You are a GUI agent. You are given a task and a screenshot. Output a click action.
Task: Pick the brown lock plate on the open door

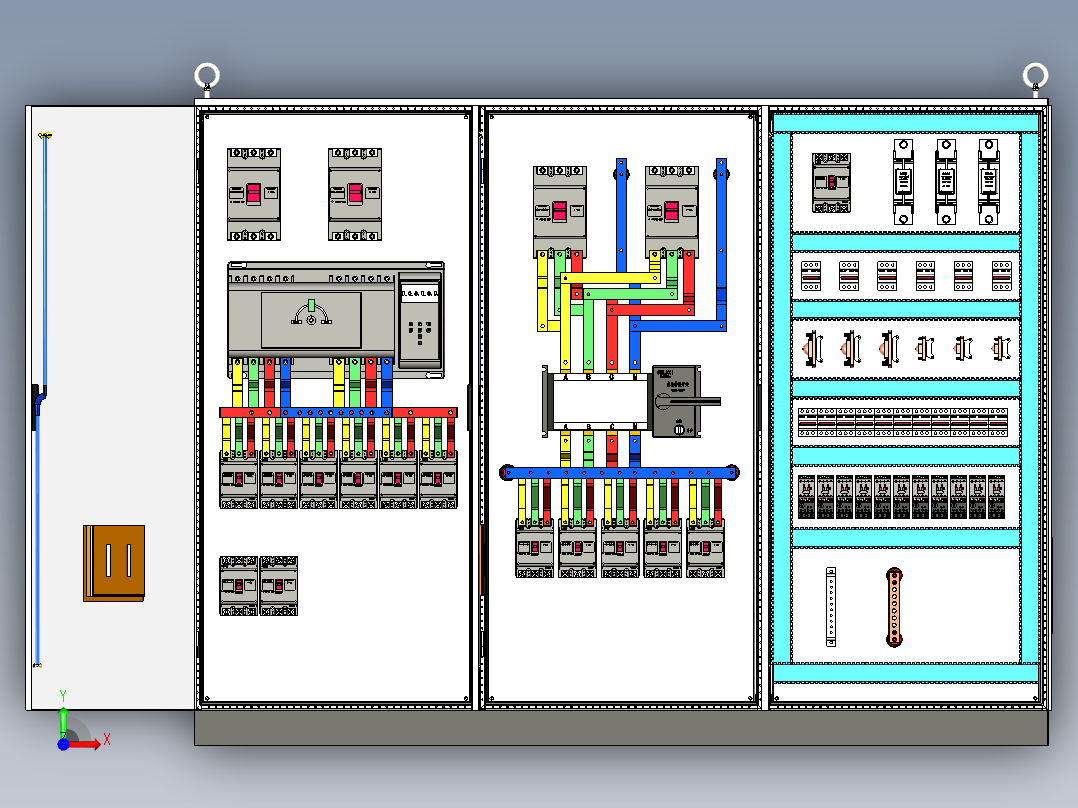pos(114,563)
